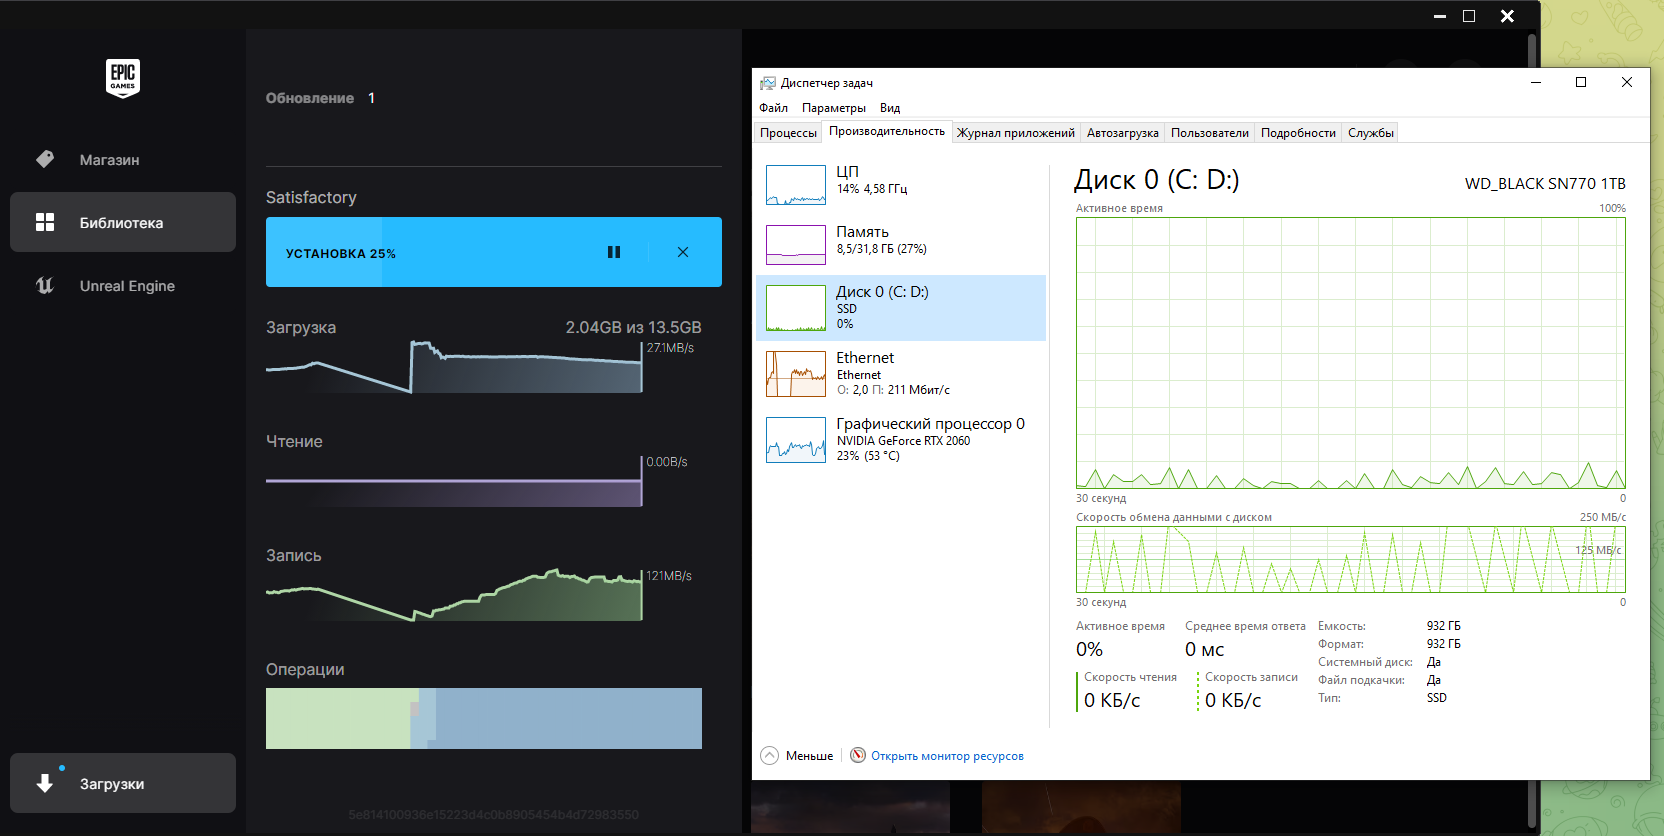Switch to the Пользователи tab
This screenshot has width=1664, height=836.
click(x=1210, y=133)
